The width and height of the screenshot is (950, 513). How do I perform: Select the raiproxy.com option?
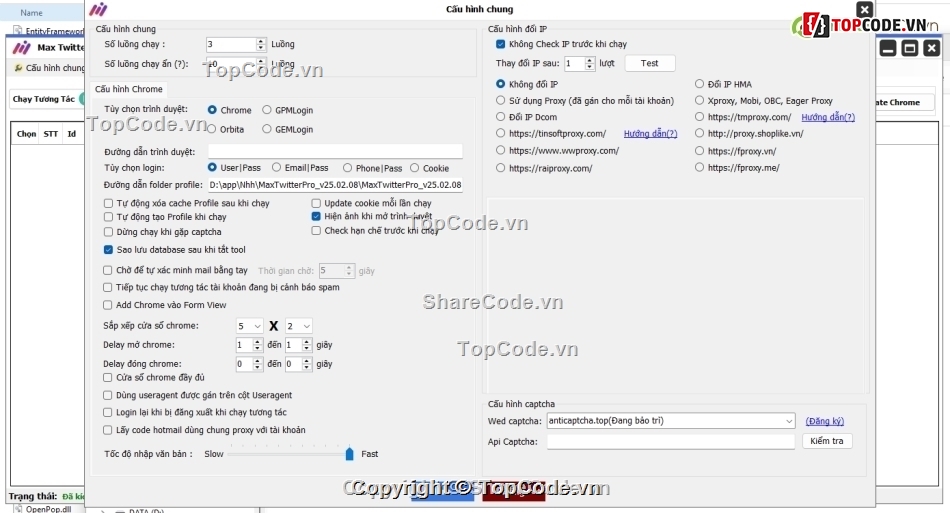500,168
